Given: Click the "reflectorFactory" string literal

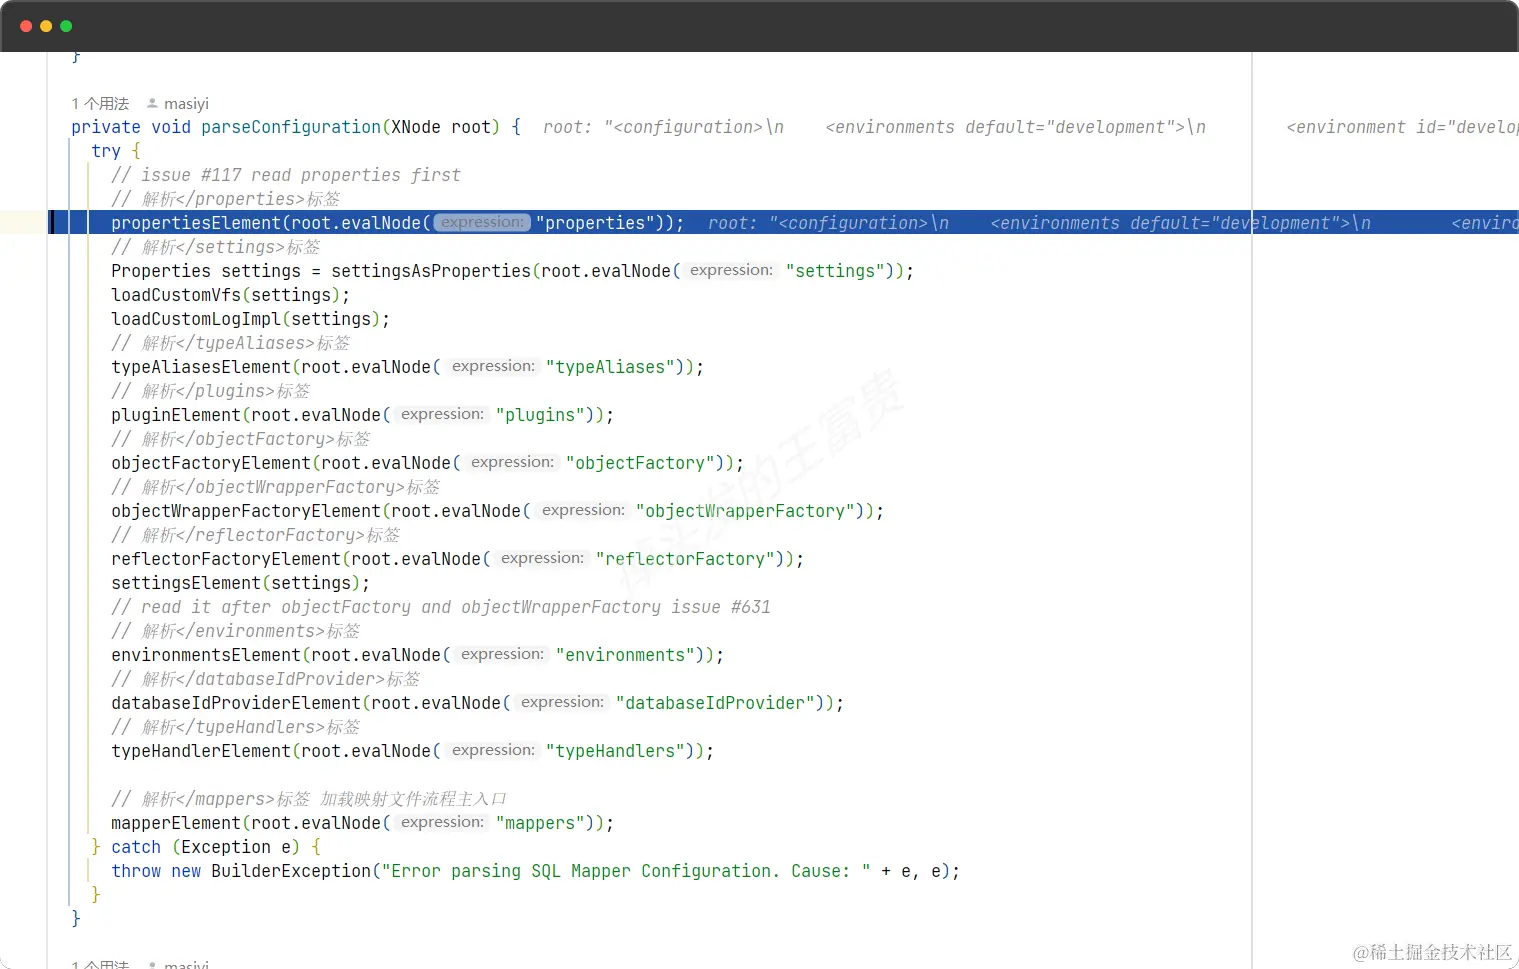Looking at the screenshot, I should (685, 559).
